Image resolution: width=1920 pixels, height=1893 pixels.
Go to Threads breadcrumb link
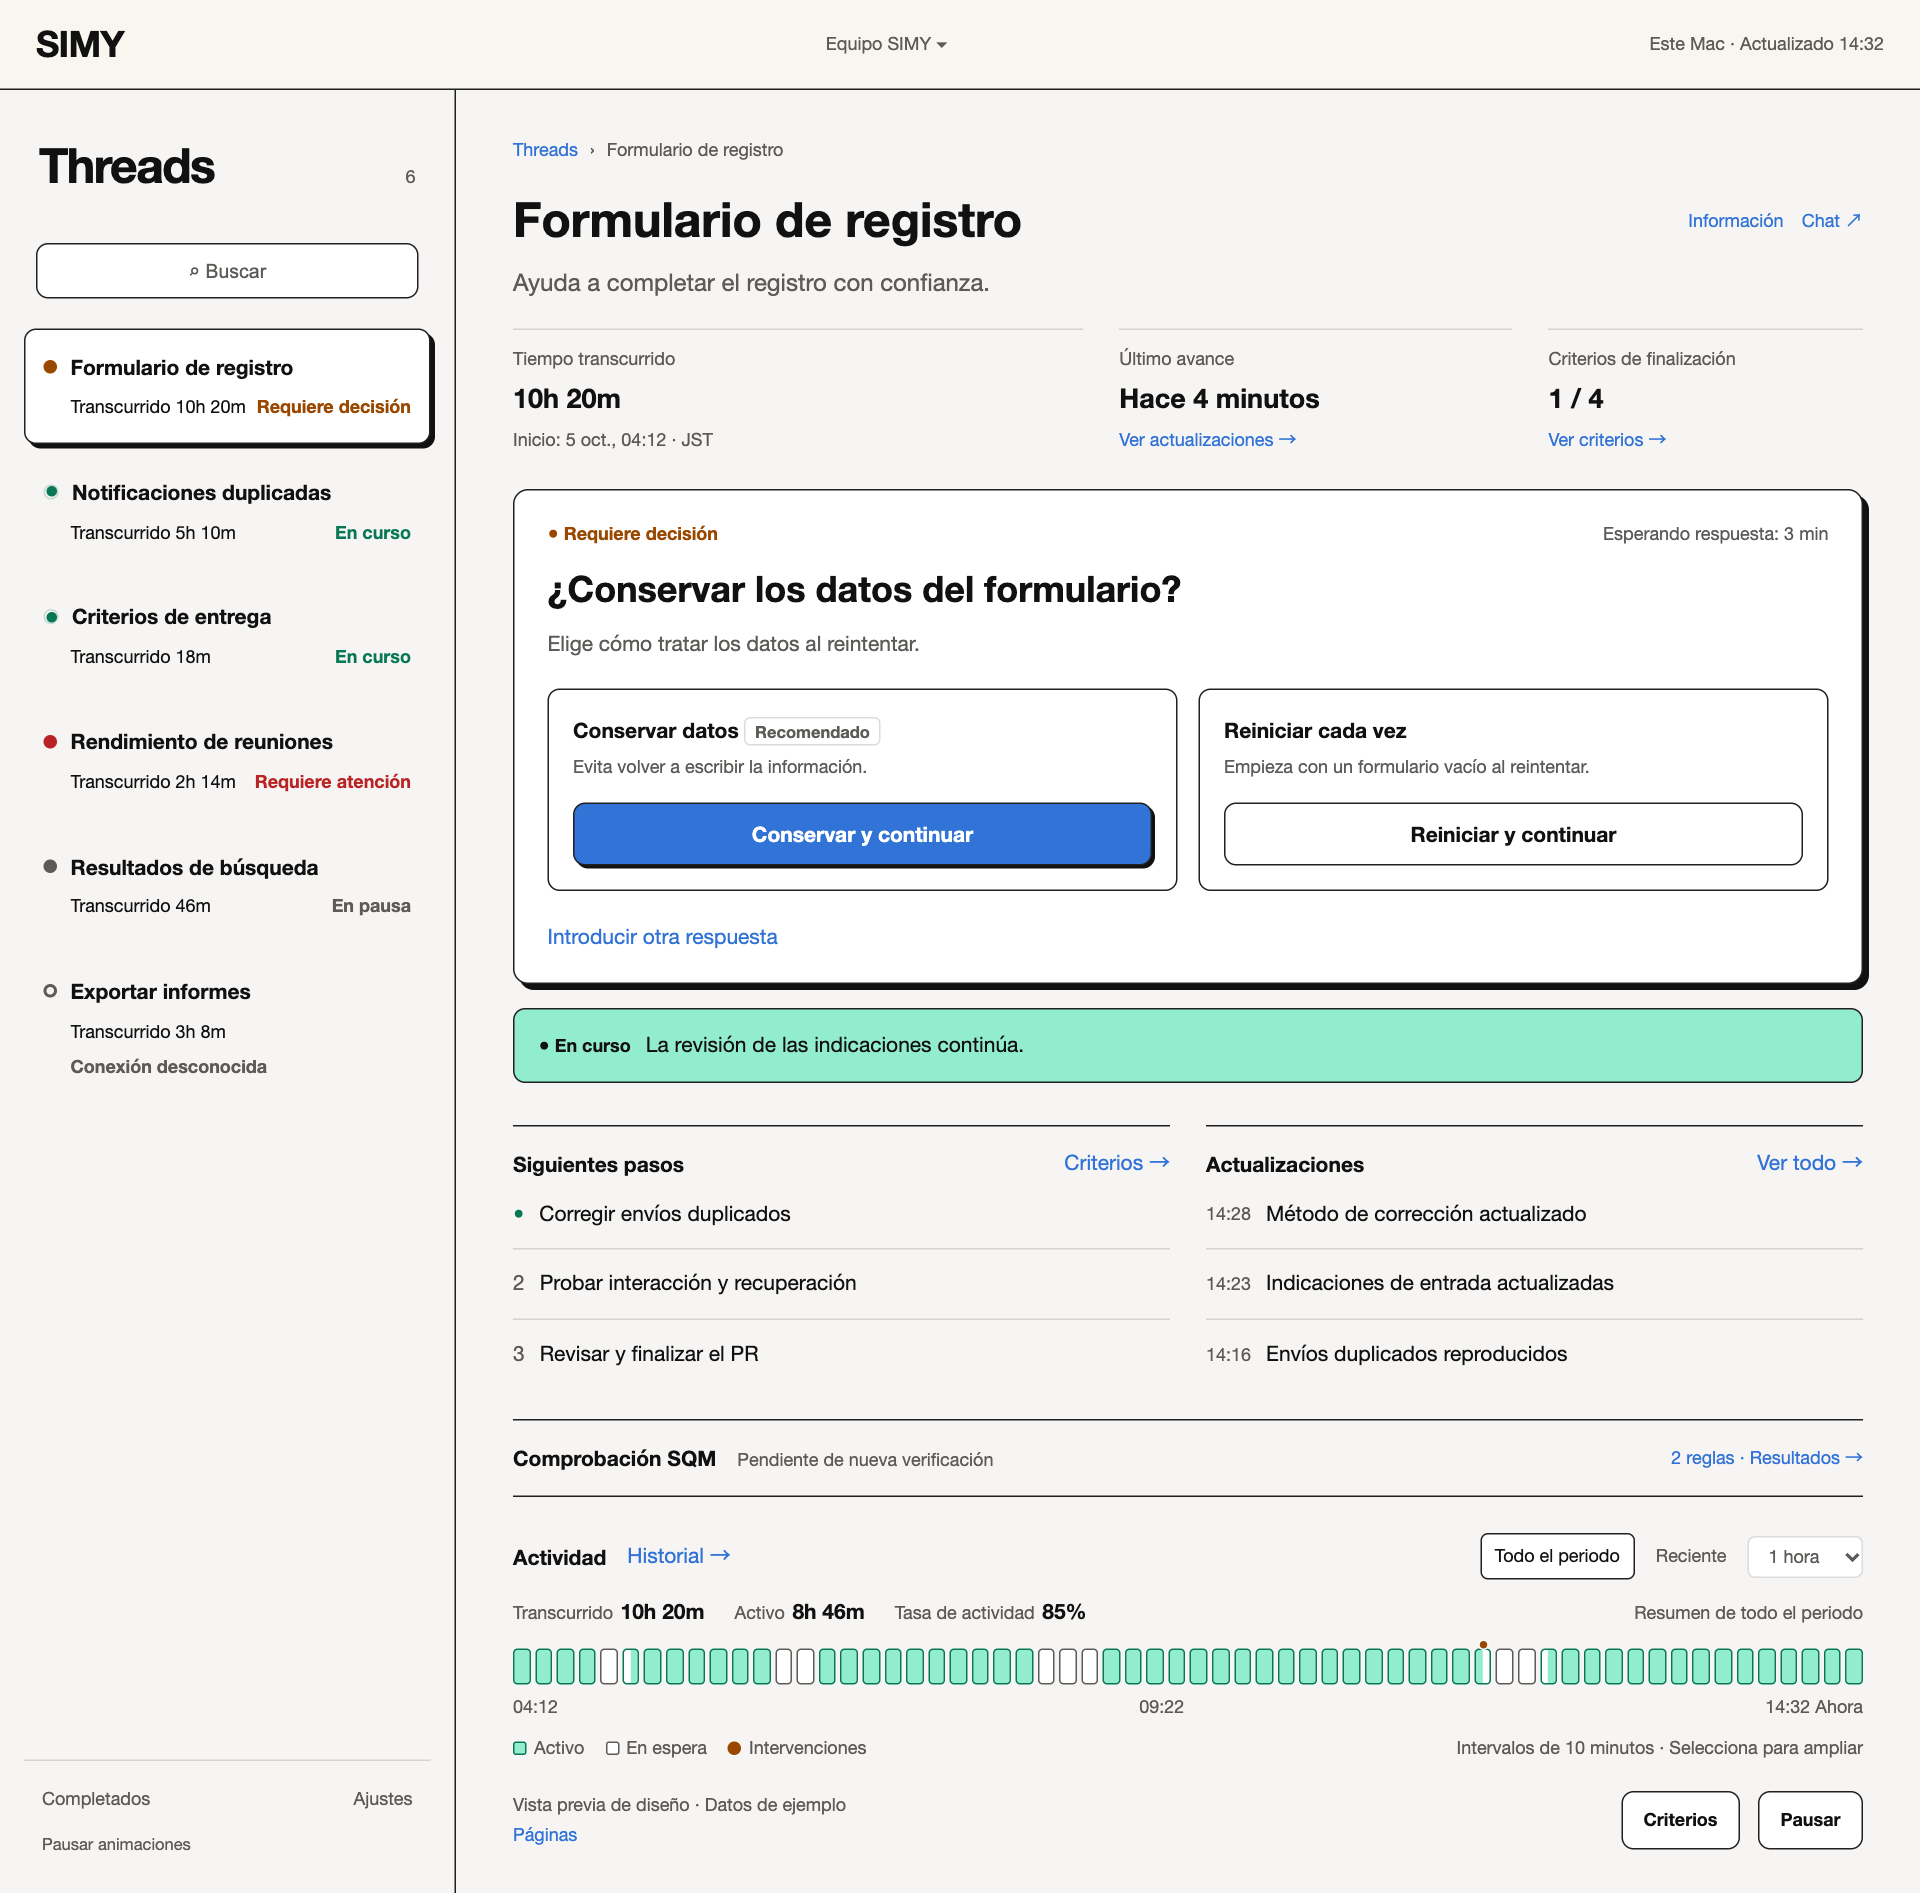[x=545, y=150]
